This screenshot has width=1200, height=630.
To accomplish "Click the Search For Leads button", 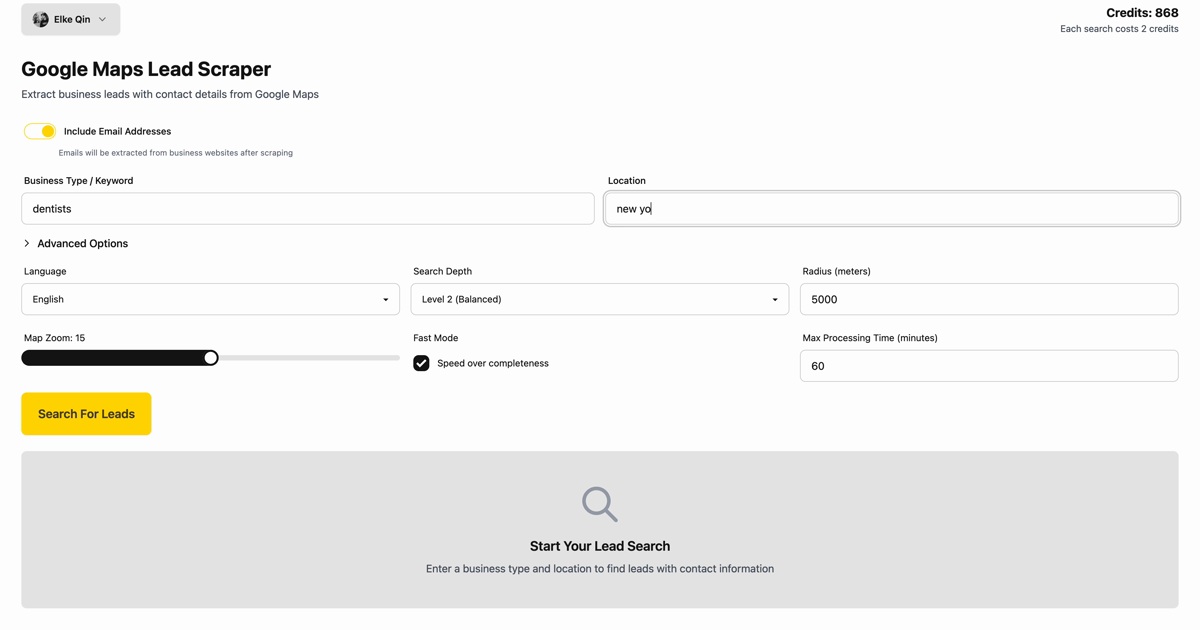I will tap(86, 414).
